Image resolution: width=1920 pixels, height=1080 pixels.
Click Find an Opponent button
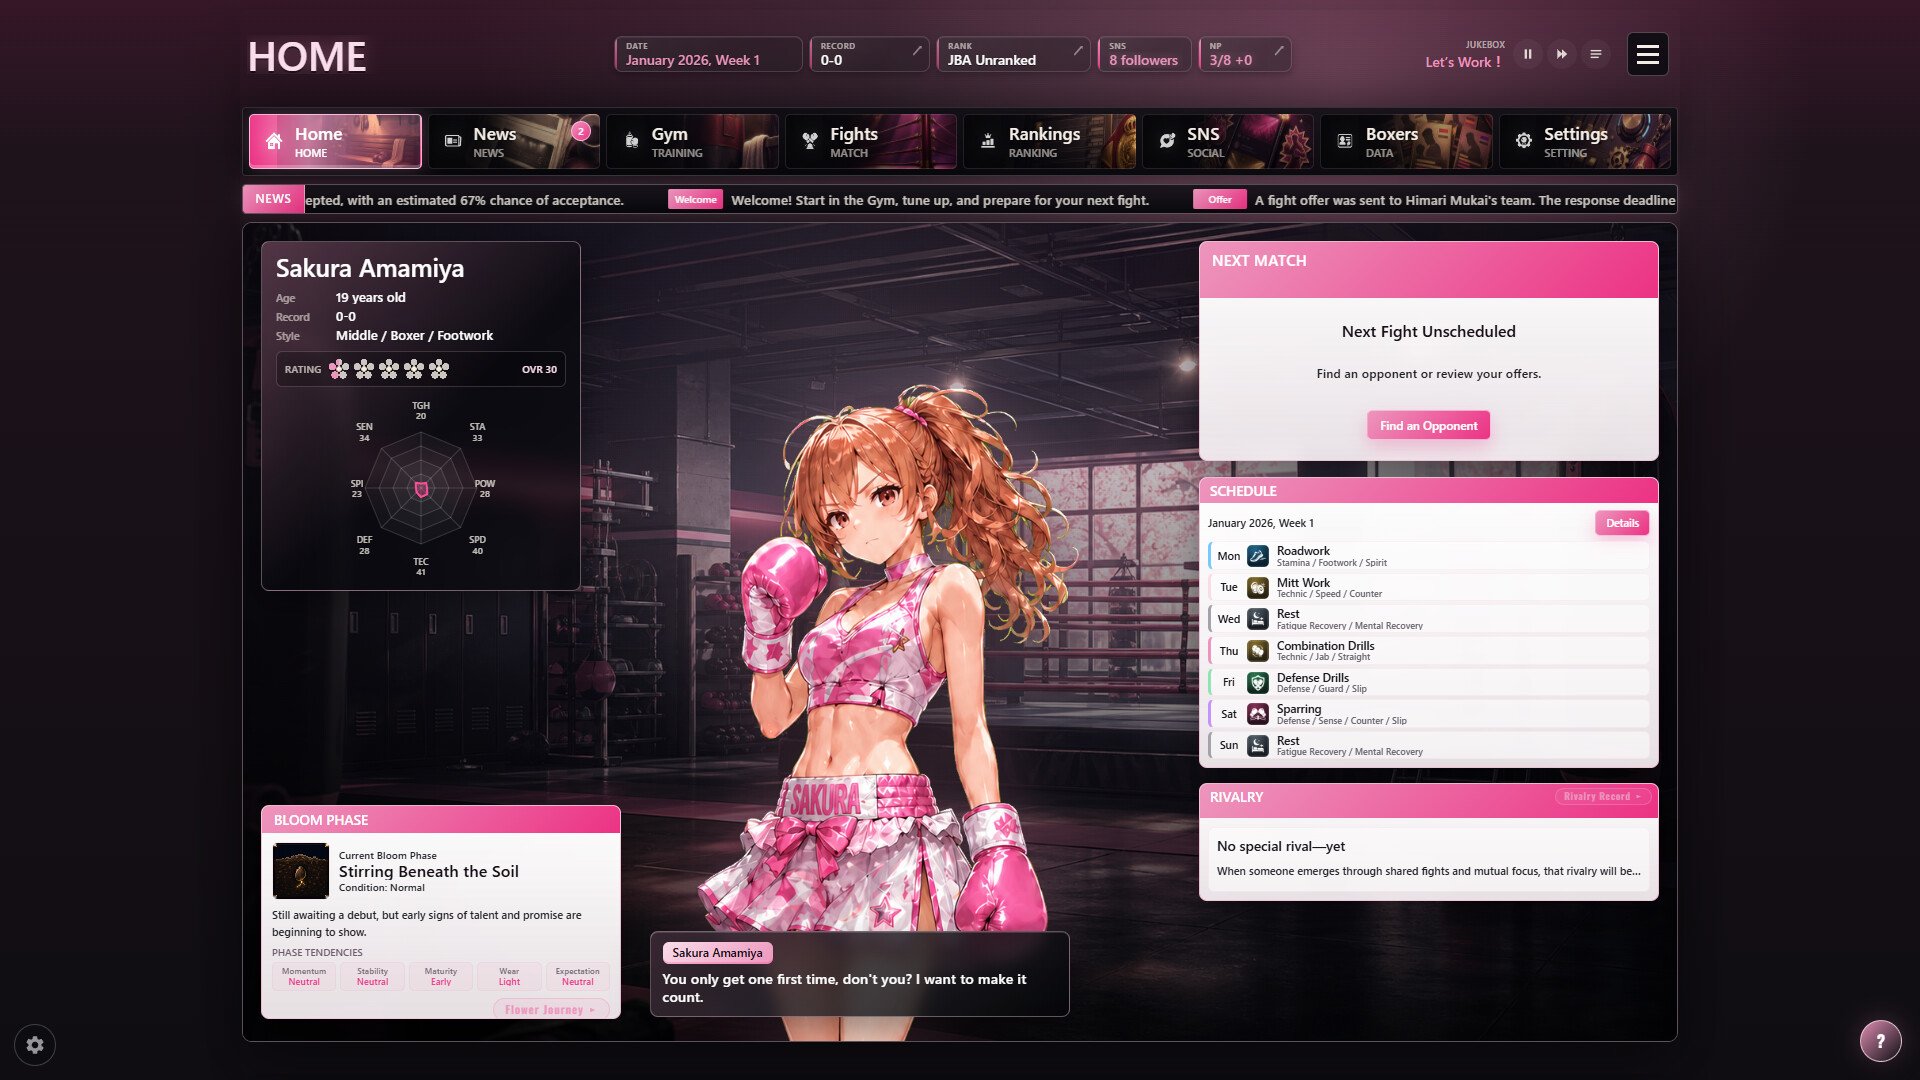pyautogui.click(x=1428, y=425)
